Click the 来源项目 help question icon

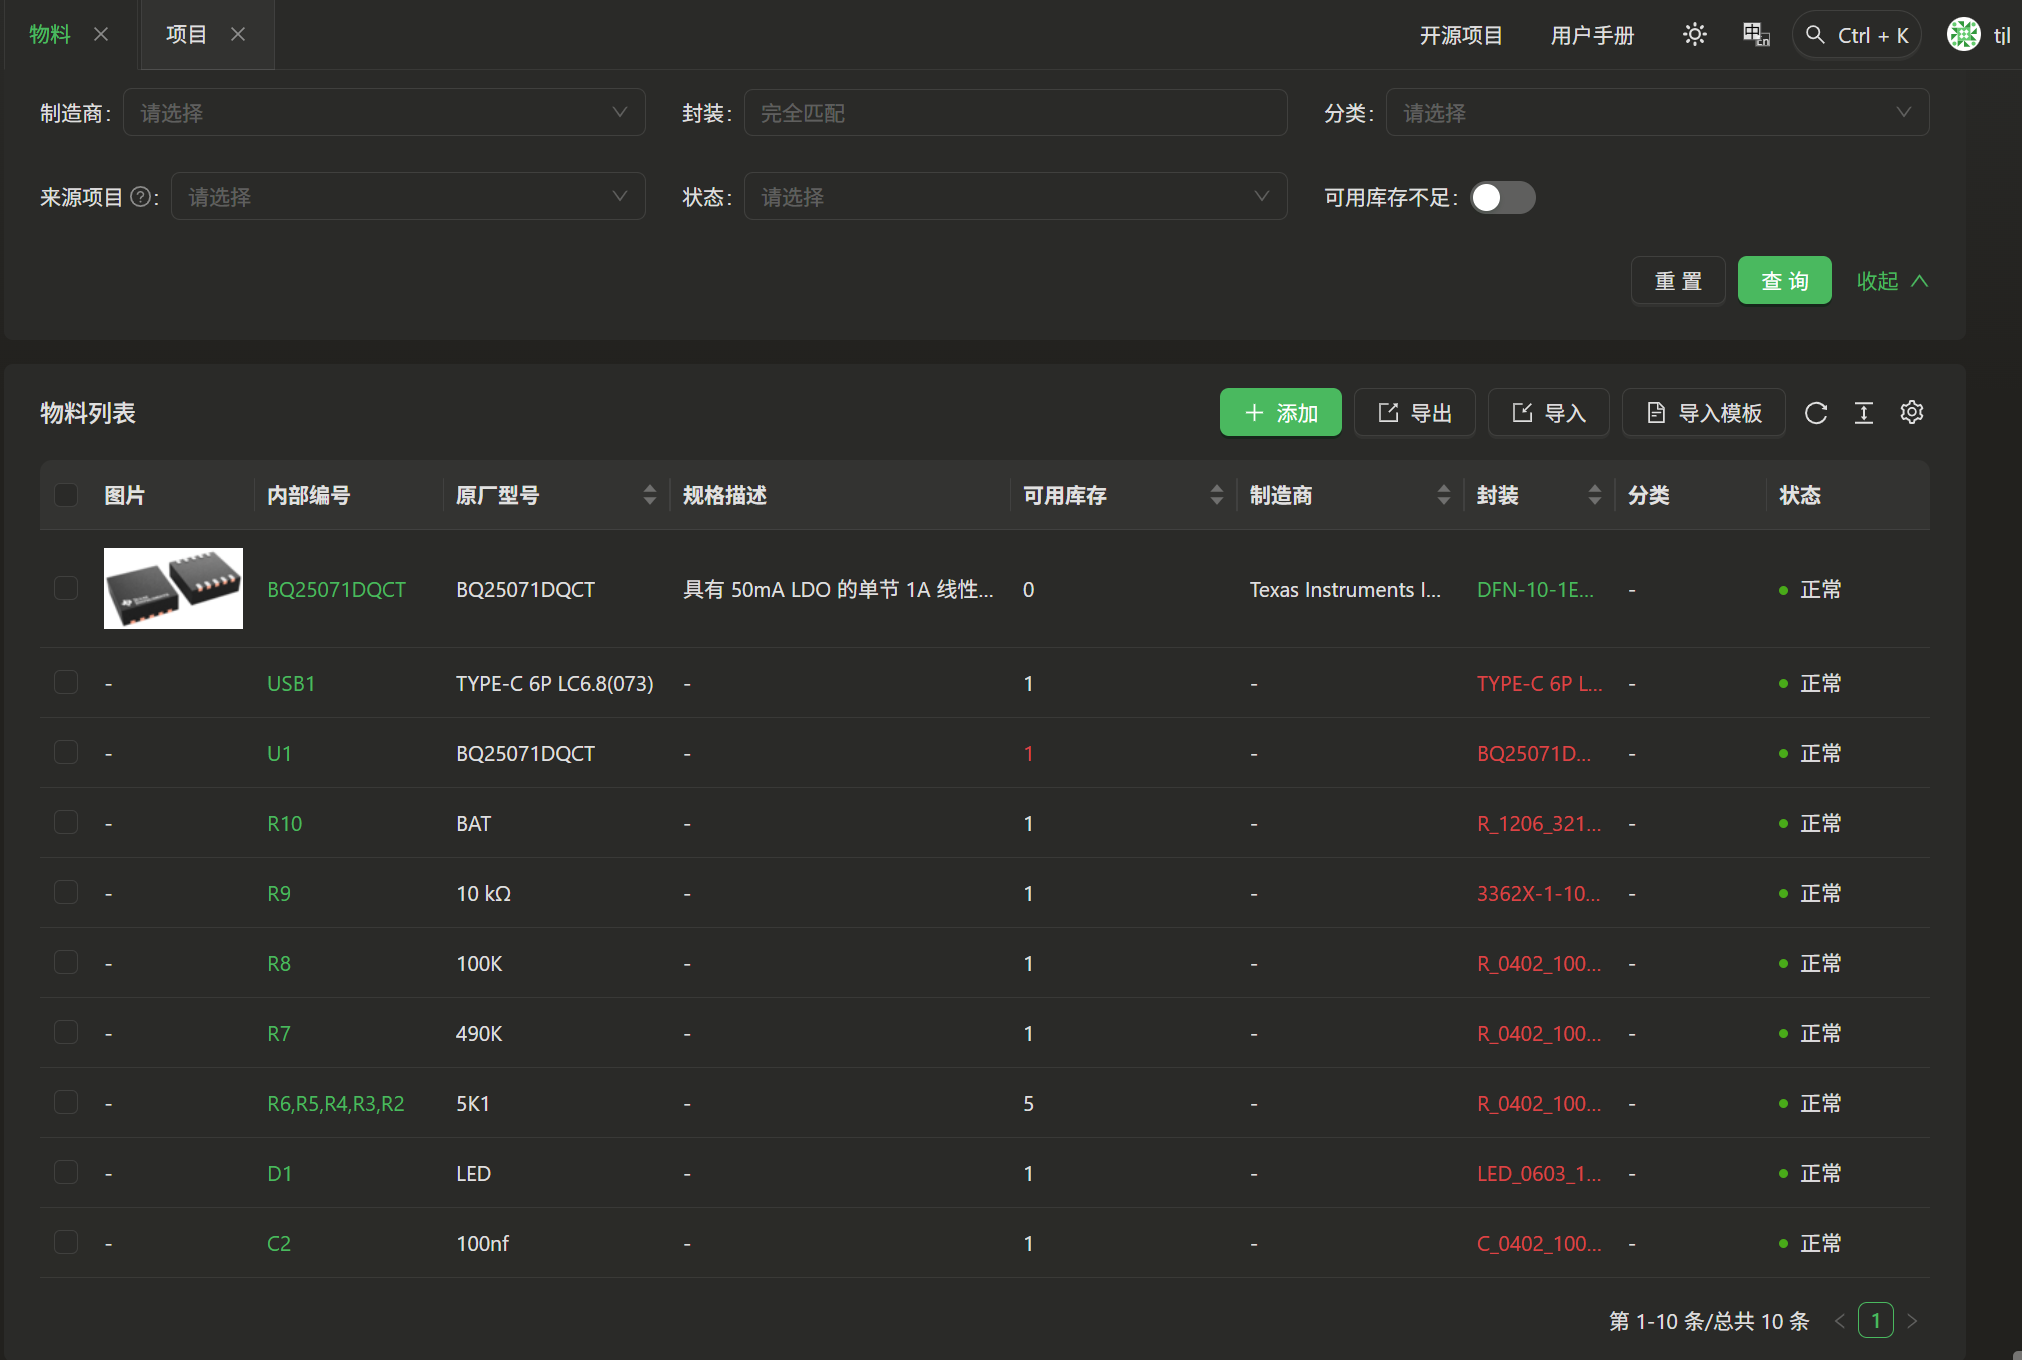click(x=141, y=197)
